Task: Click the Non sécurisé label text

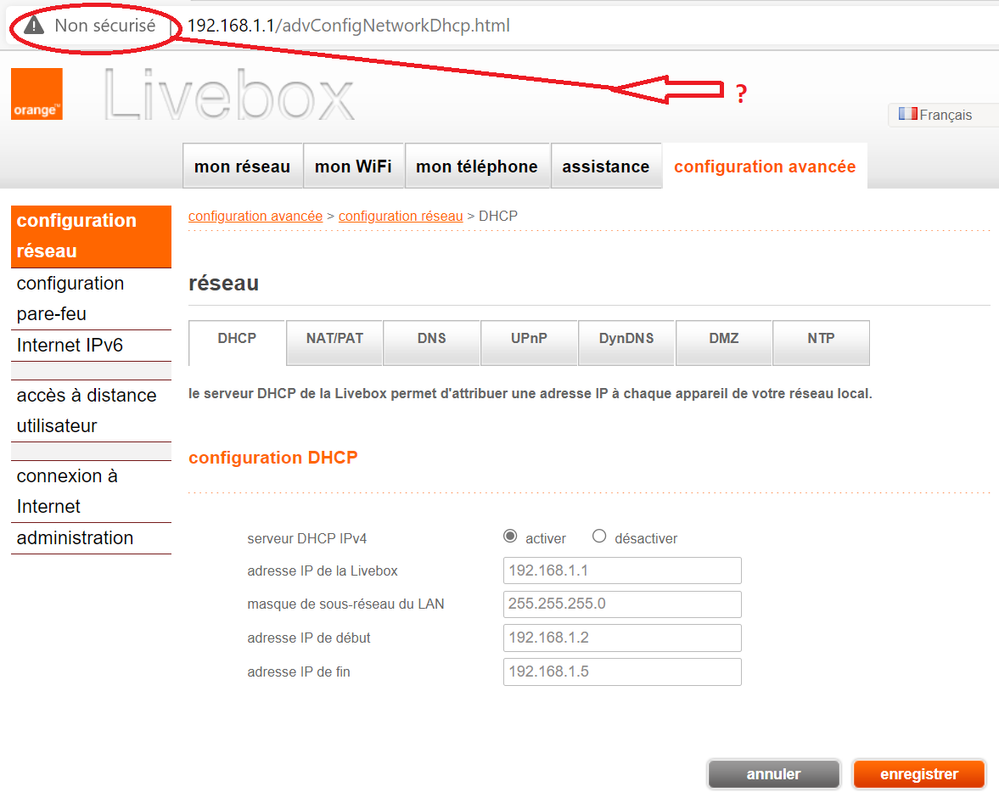Action: coord(105,25)
